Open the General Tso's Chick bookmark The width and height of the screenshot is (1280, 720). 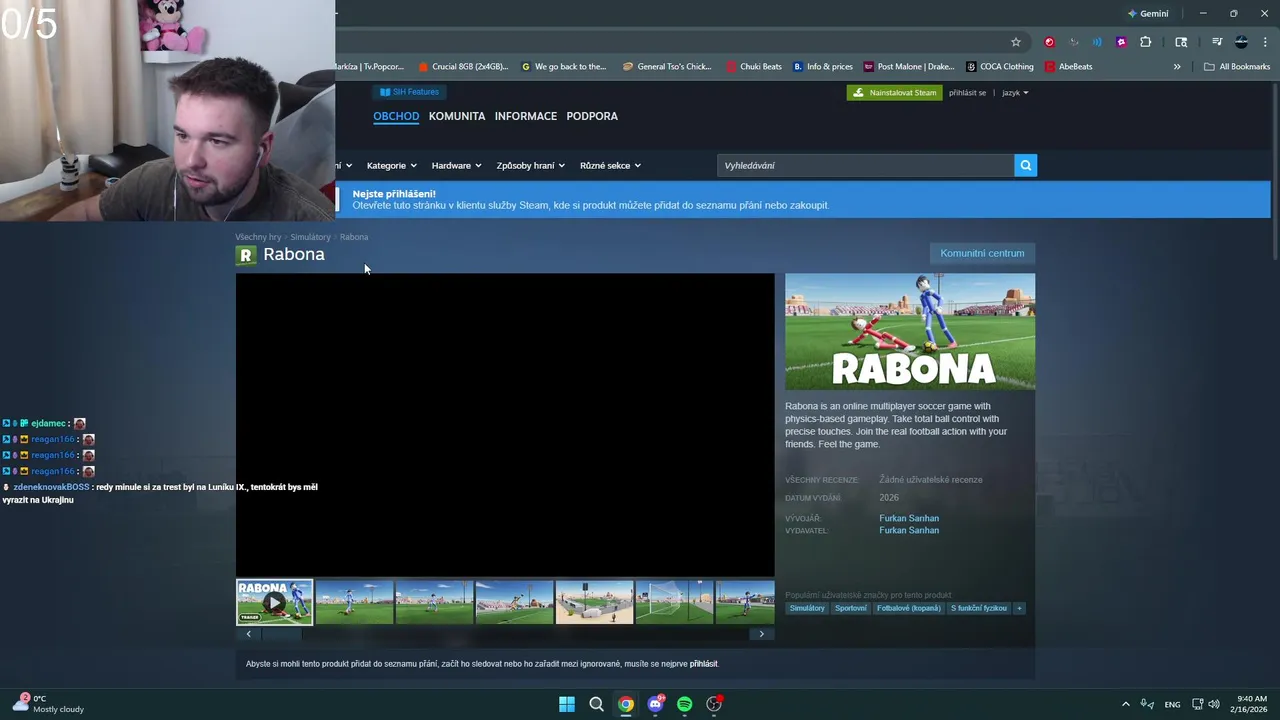coord(667,67)
